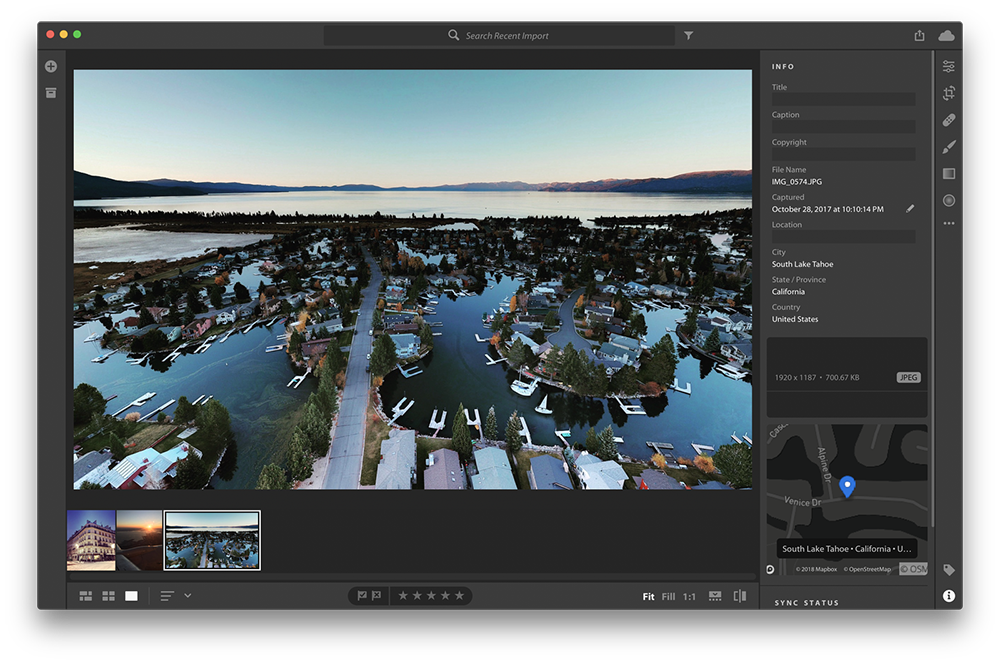Image resolution: width=1000 pixels, height=663 pixels.
Task: Click the Add Photos plus icon
Action: (51, 66)
